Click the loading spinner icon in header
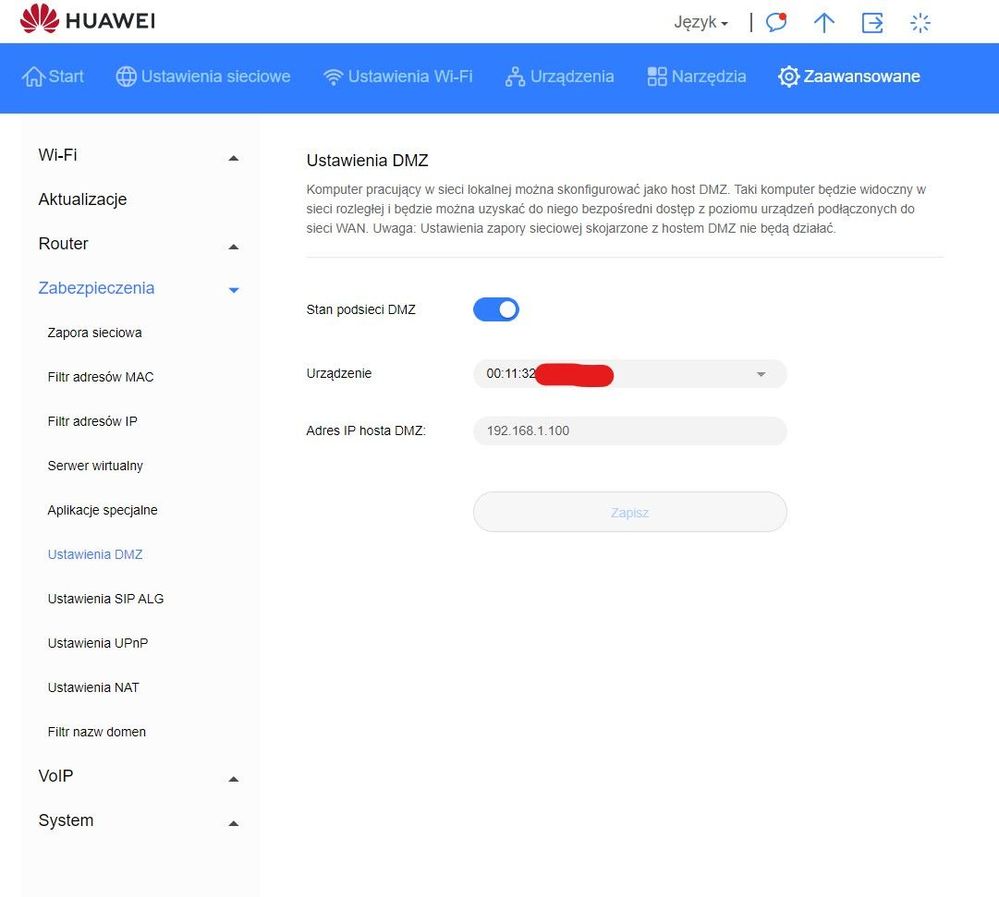This screenshot has width=999, height=897. tap(920, 22)
